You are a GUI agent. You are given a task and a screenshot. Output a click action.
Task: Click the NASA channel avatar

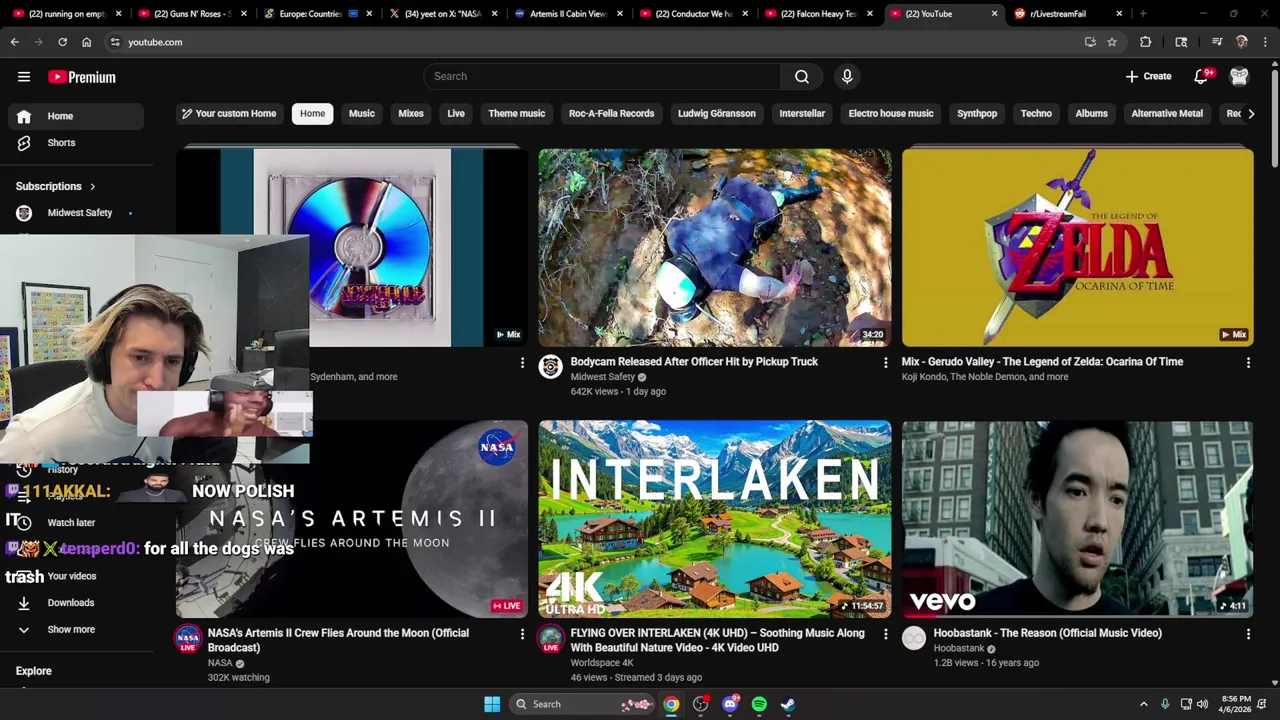pos(188,638)
